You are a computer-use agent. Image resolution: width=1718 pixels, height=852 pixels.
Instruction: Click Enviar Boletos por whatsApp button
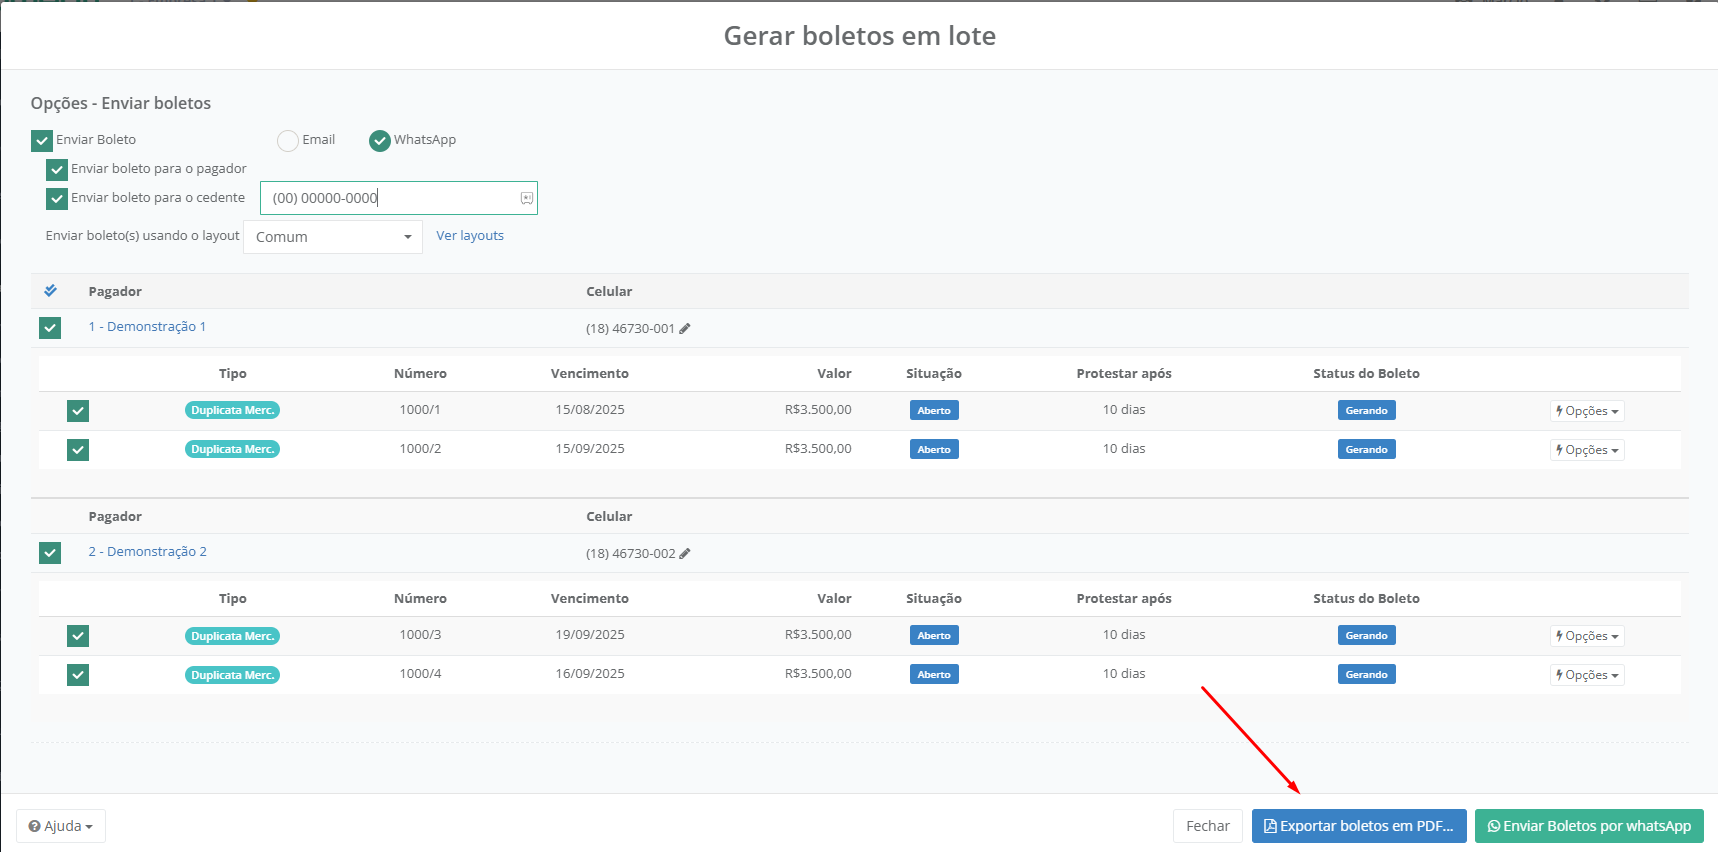click(x=1589, y=826)
